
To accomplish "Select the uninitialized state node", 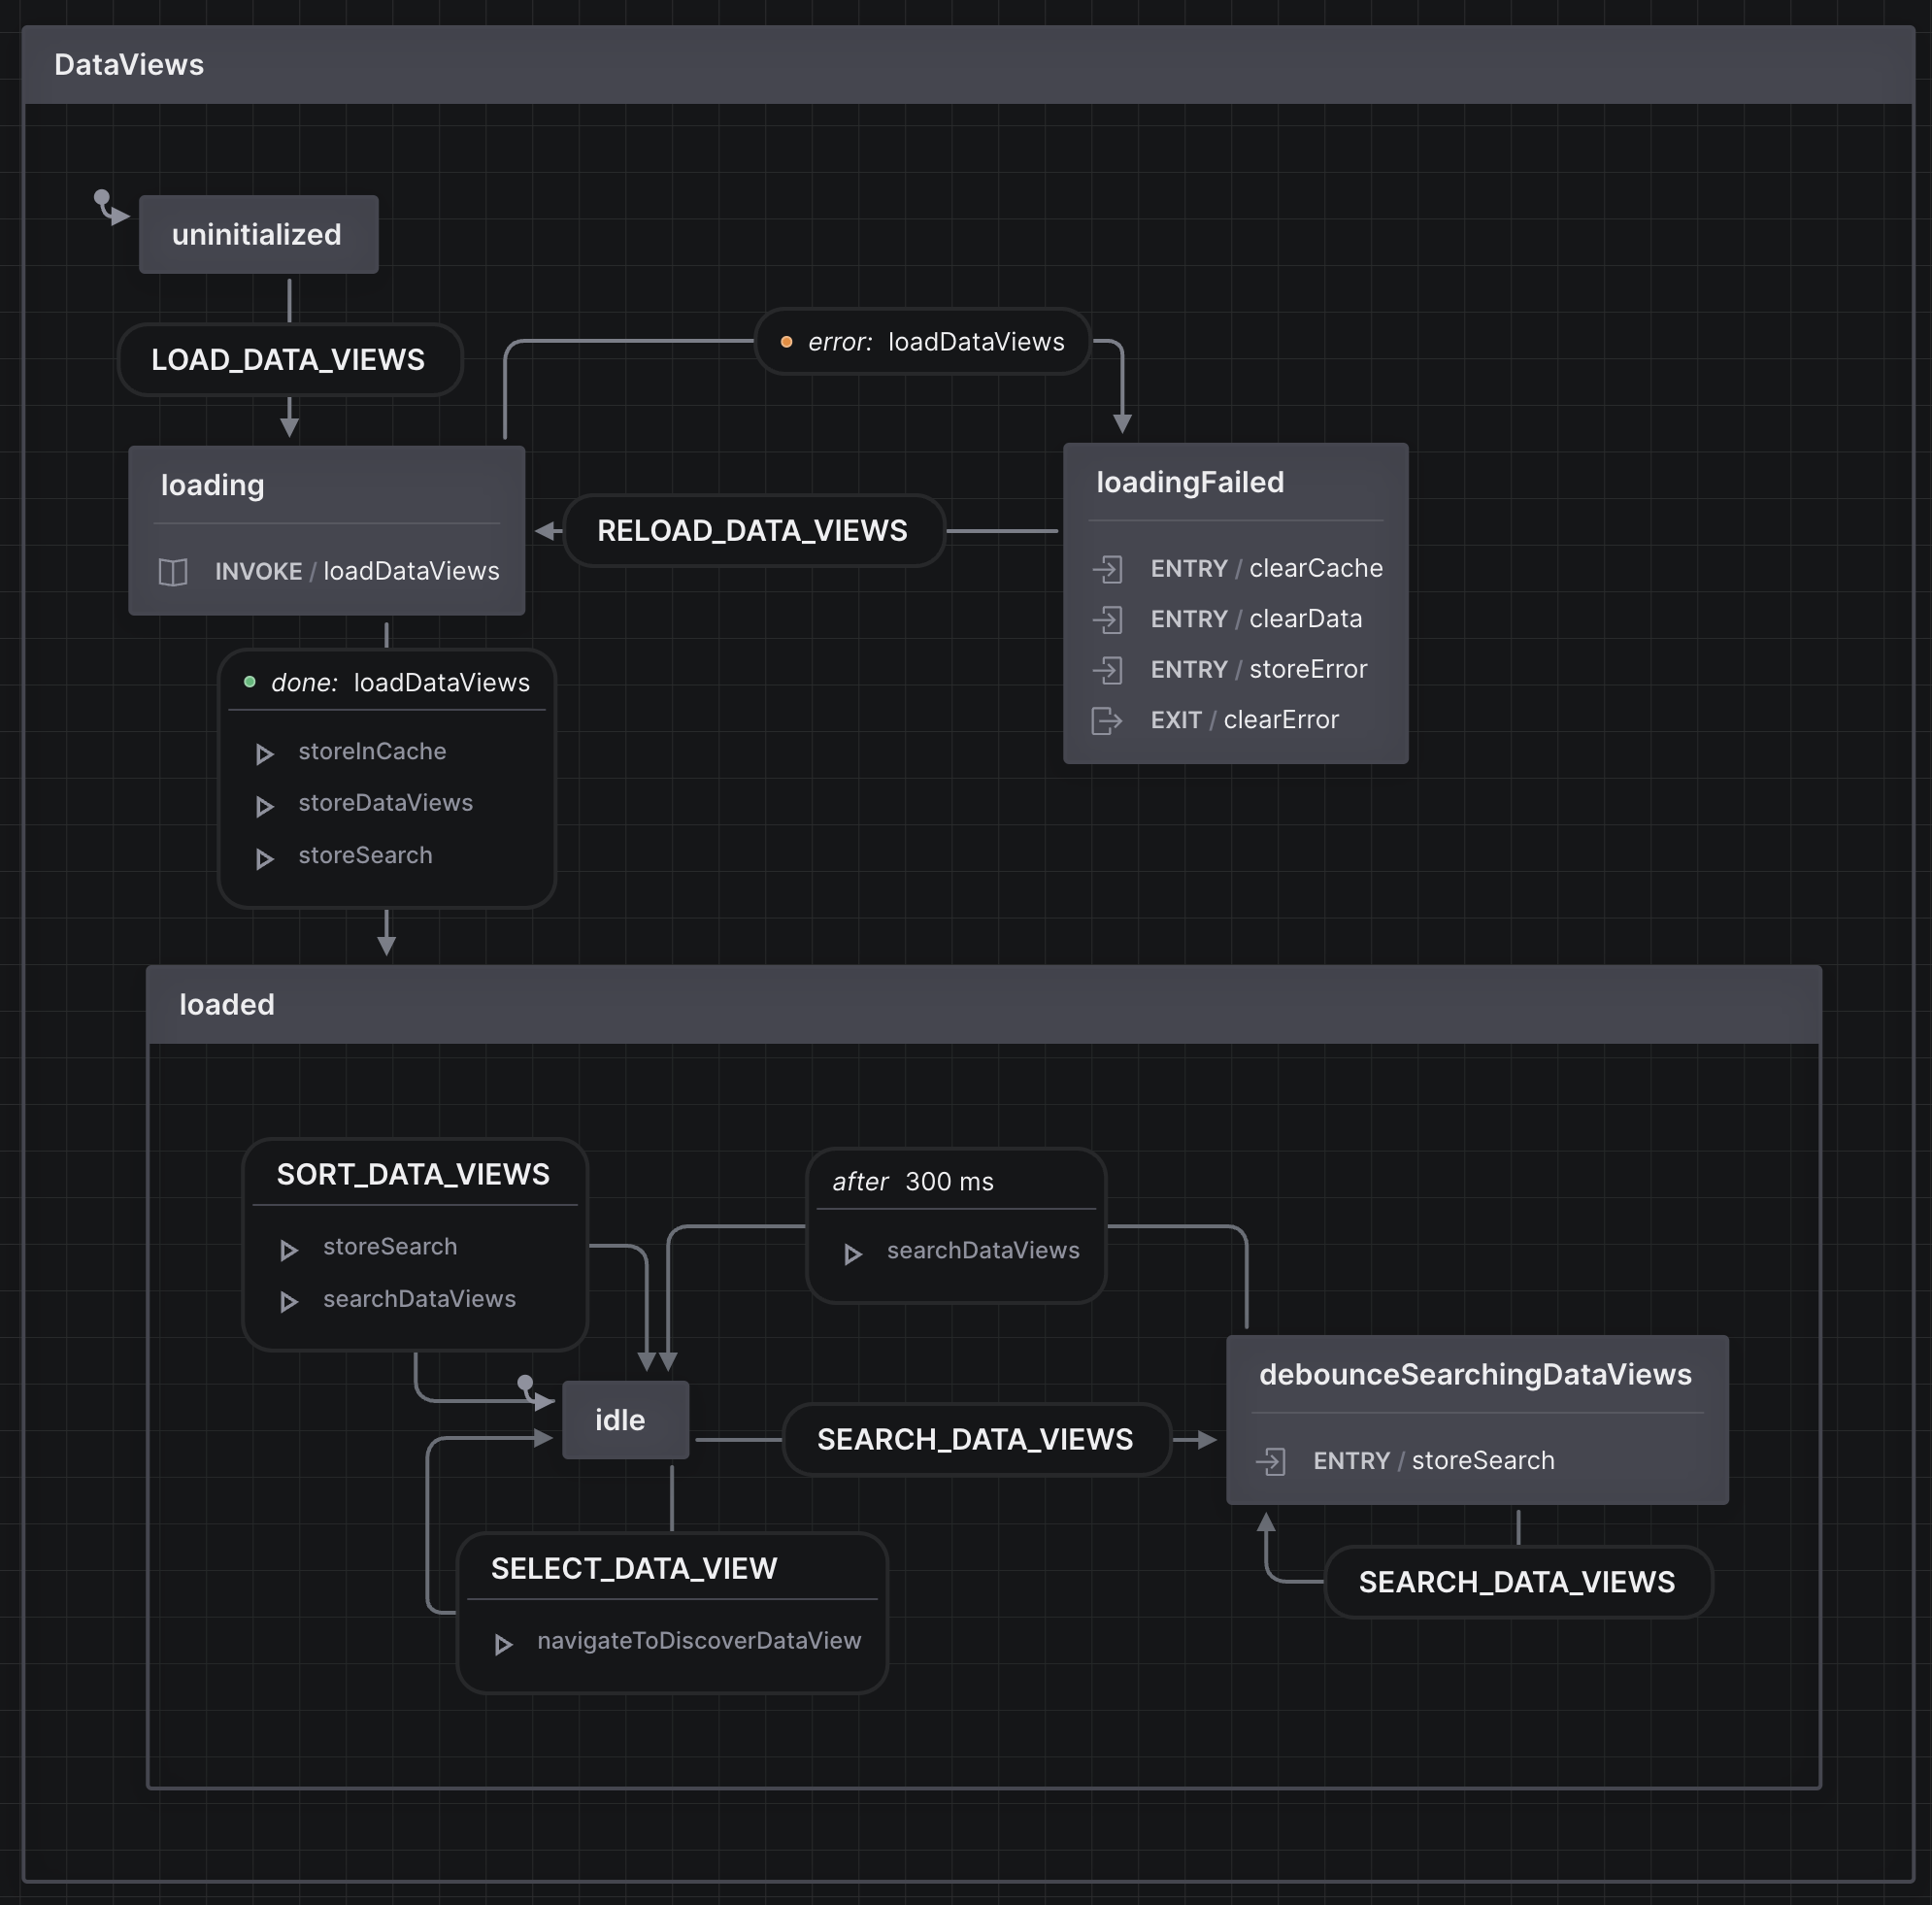I will 258,234.
